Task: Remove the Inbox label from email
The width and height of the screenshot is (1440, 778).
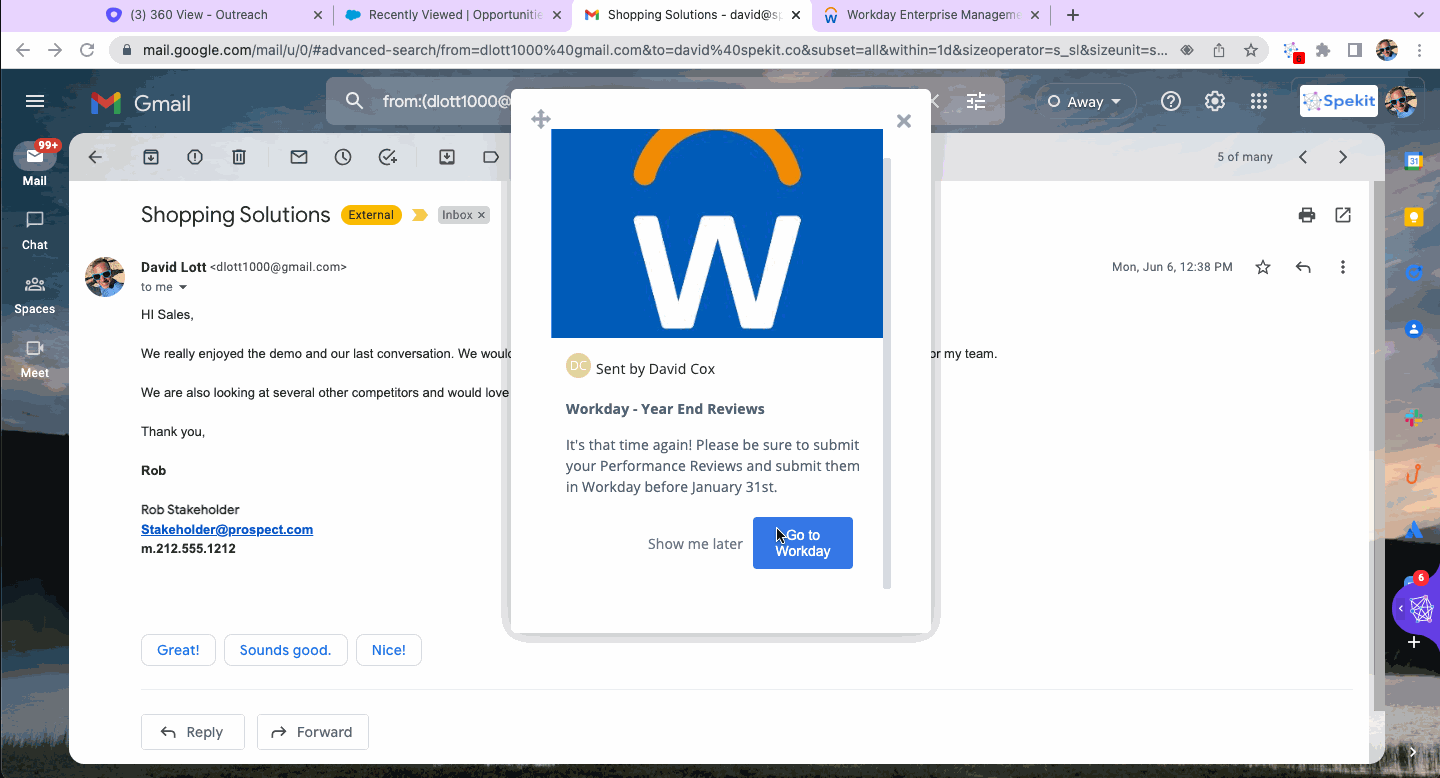Action: point(481,215)
